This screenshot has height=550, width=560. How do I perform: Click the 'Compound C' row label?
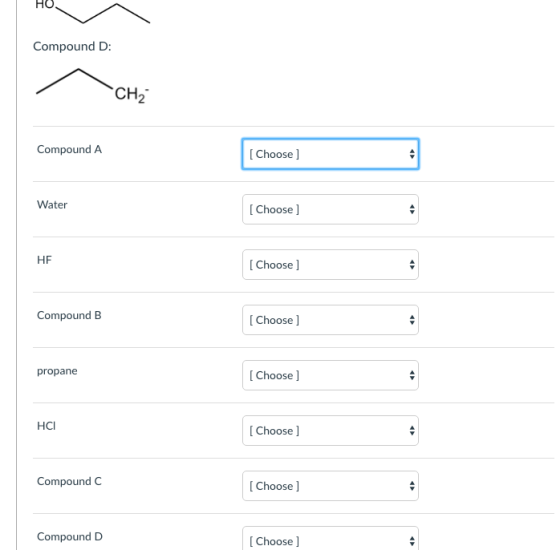tap(69, 481)
